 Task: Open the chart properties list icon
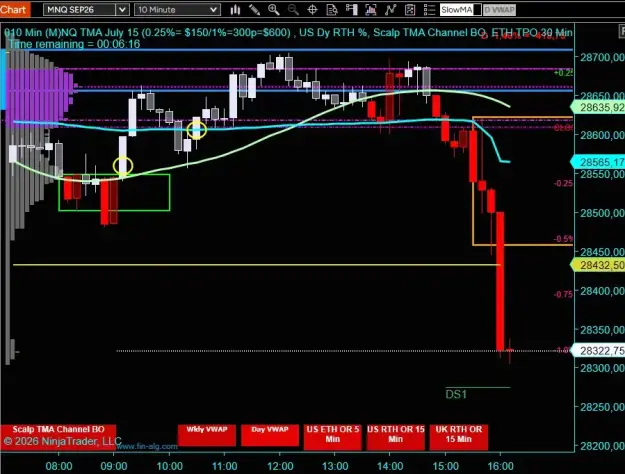[429, 10]
